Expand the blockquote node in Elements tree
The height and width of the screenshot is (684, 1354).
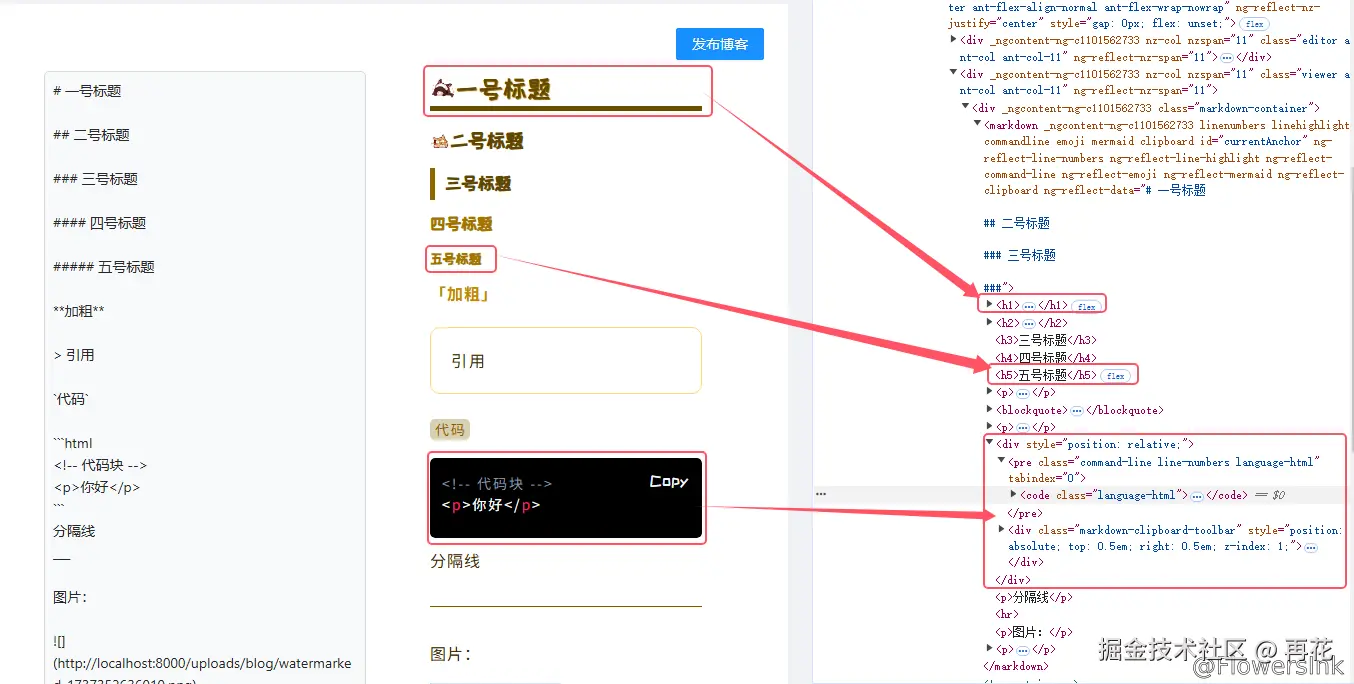point(989,410)
